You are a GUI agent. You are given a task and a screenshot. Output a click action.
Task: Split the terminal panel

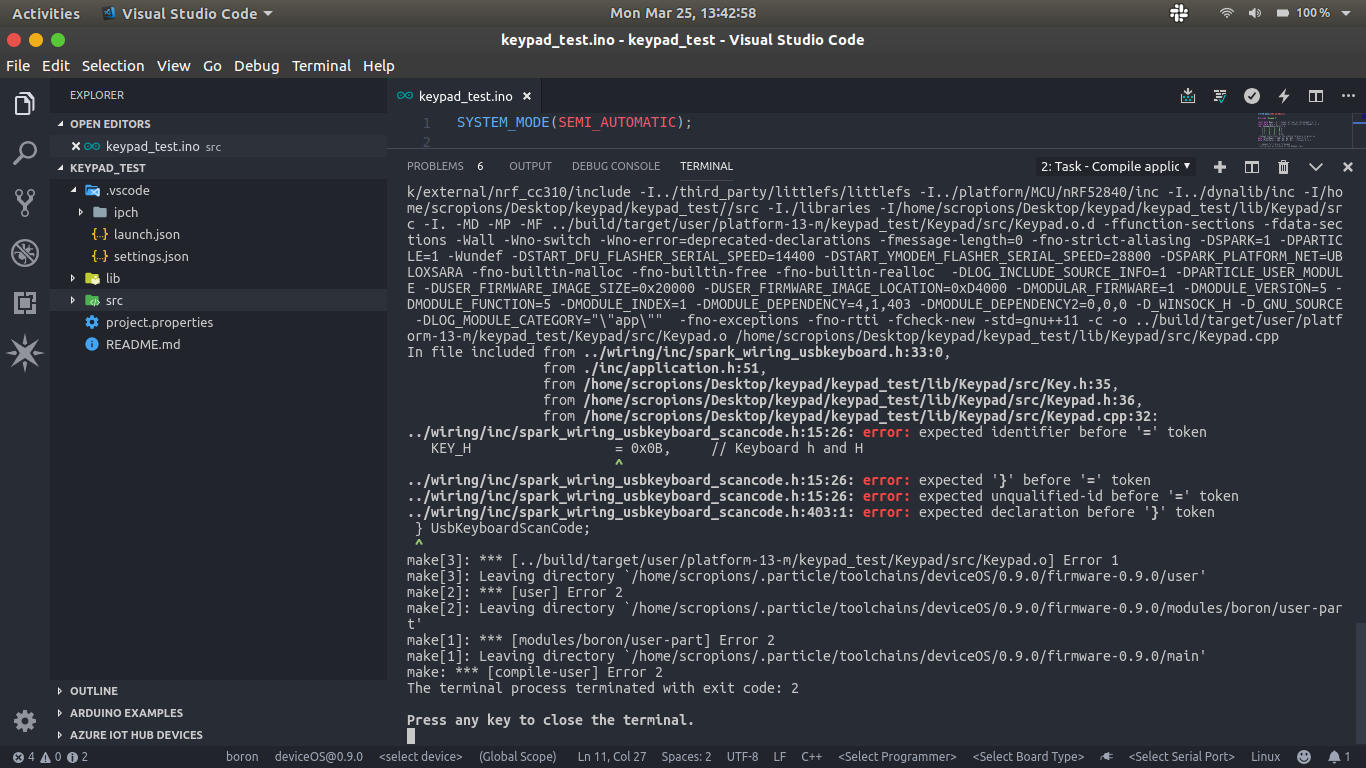1252,167
